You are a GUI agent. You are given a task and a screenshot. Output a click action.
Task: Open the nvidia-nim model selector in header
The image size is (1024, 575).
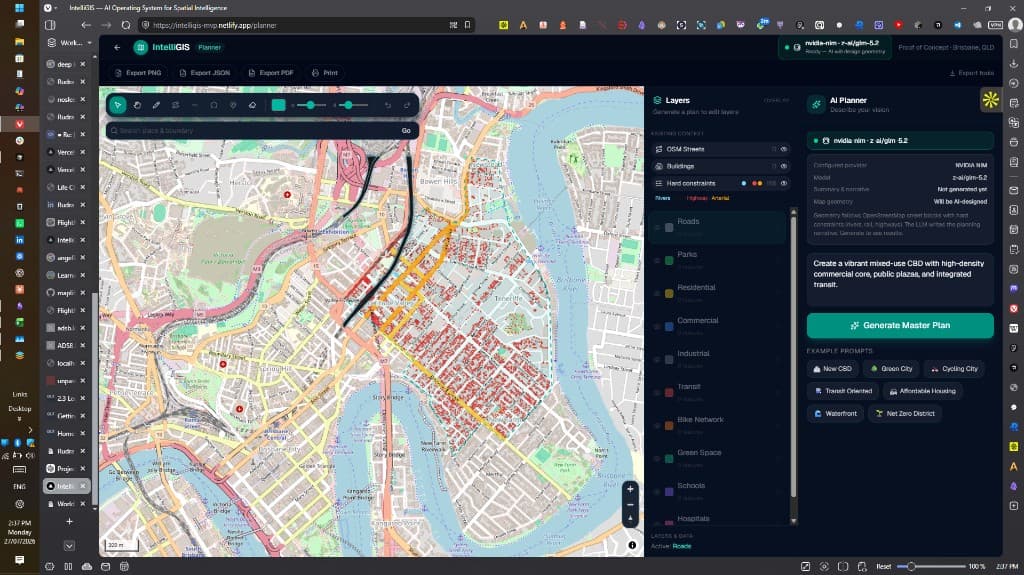point(835,47)
